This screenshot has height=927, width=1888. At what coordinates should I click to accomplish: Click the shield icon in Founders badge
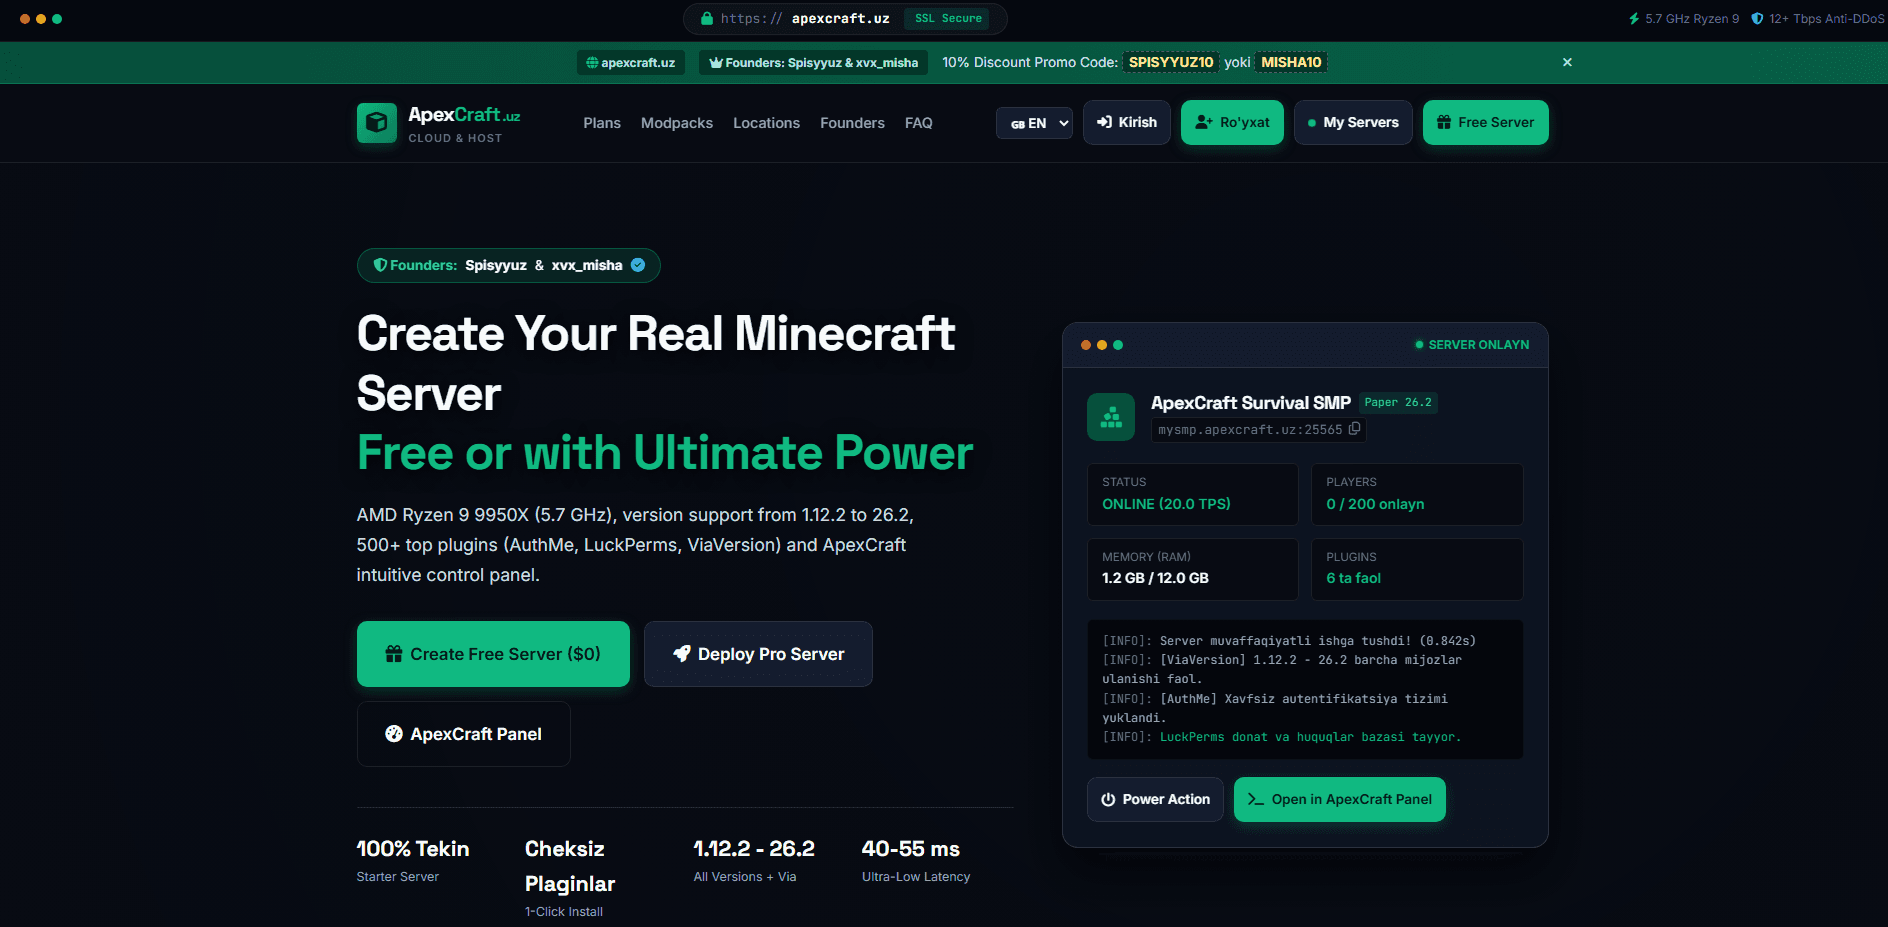tap(380, 265)
